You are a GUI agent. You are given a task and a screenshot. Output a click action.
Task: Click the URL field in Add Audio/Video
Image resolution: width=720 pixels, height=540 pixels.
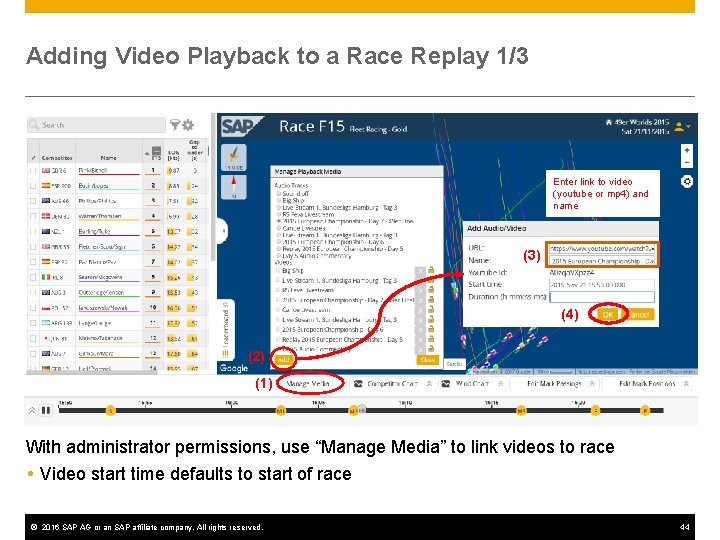coord(602,248)
